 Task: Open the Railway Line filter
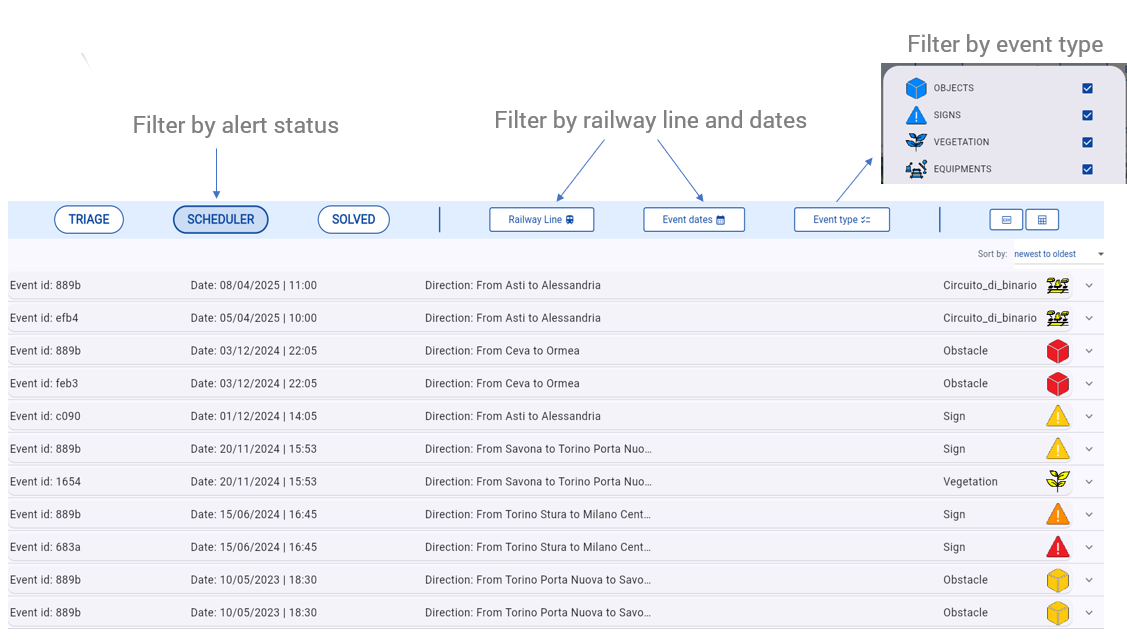(x=541, y=220)
